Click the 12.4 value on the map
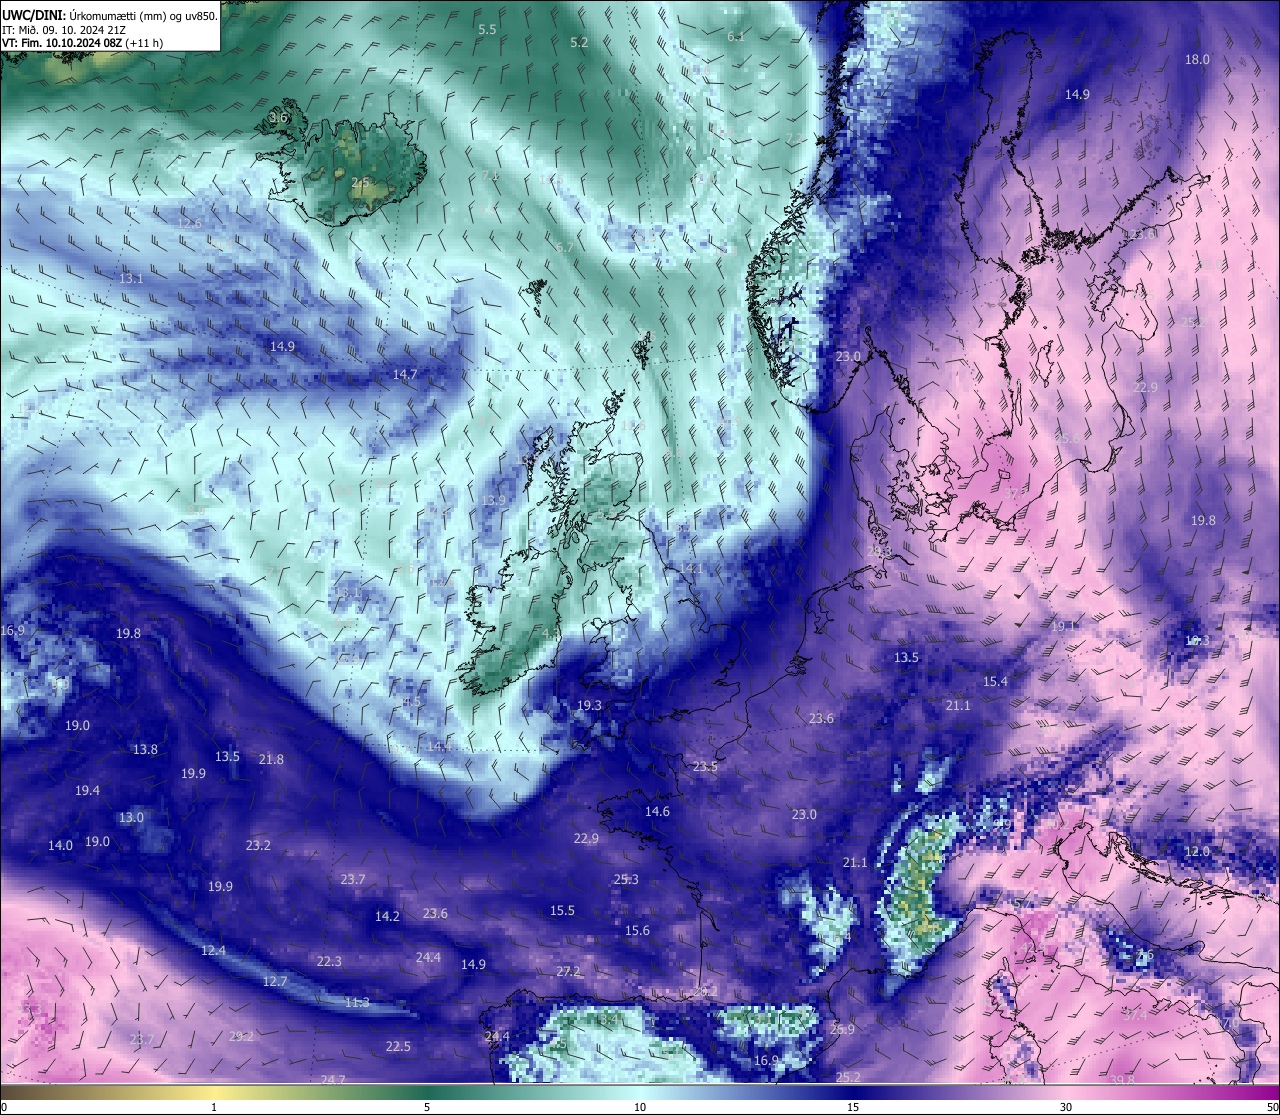The height and width of the screenshot is (1115, 1280). coord(213,950)
